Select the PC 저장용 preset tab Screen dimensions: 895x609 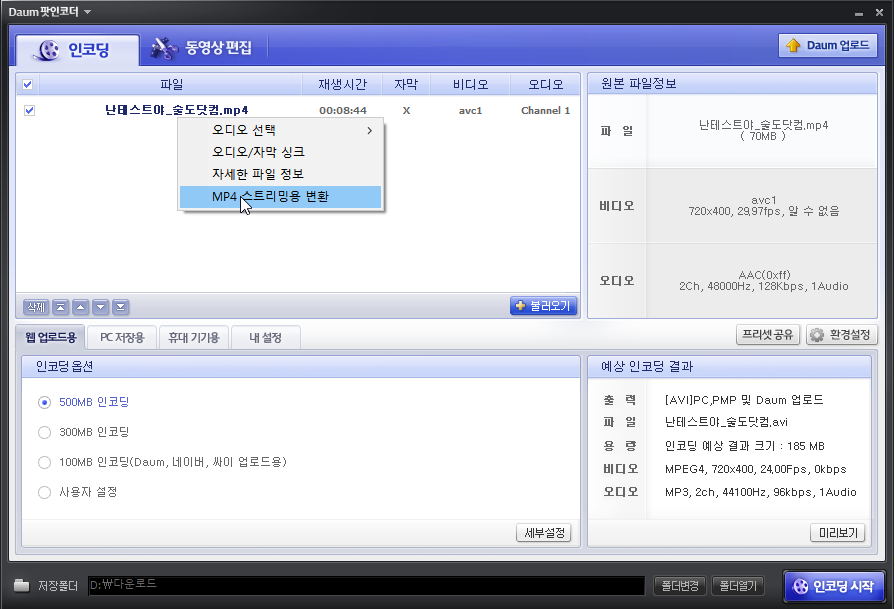tap(122, 337)
